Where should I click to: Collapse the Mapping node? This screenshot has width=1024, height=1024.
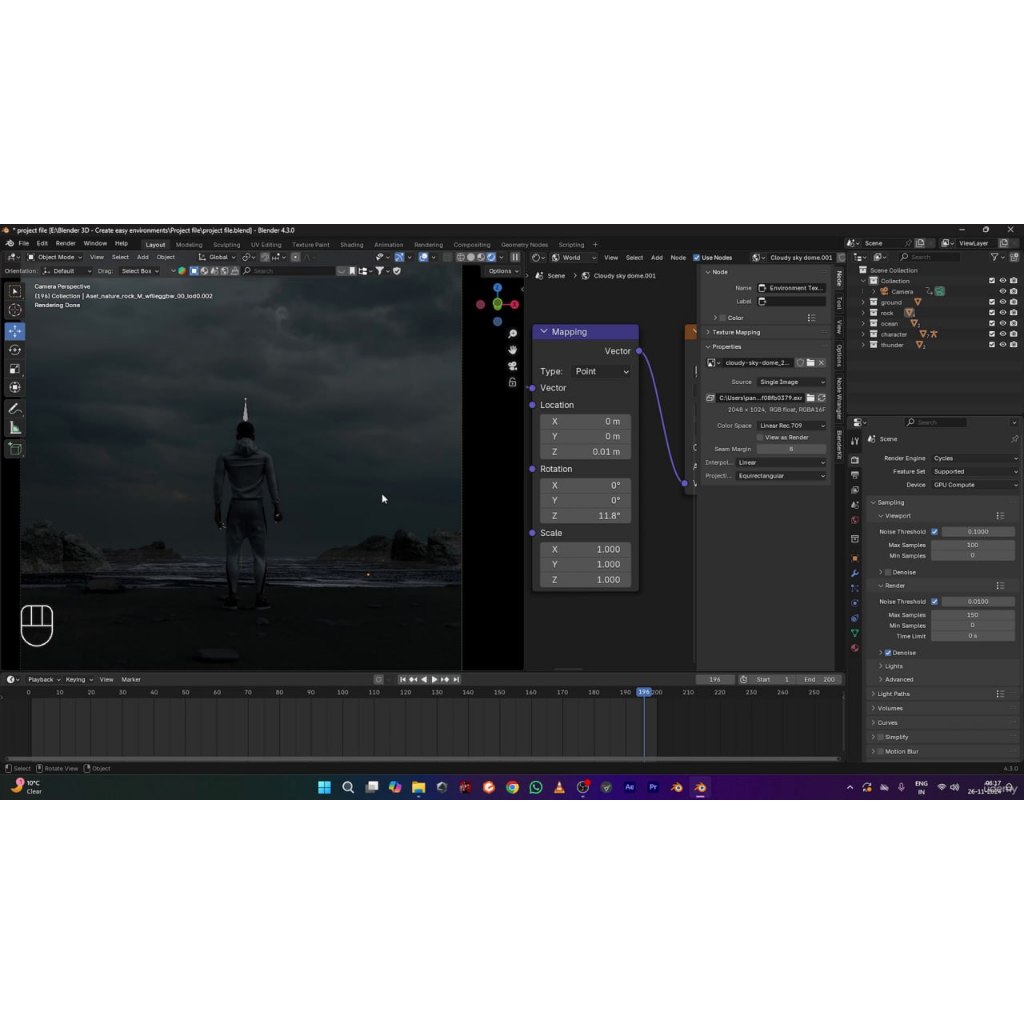(544, 332)
